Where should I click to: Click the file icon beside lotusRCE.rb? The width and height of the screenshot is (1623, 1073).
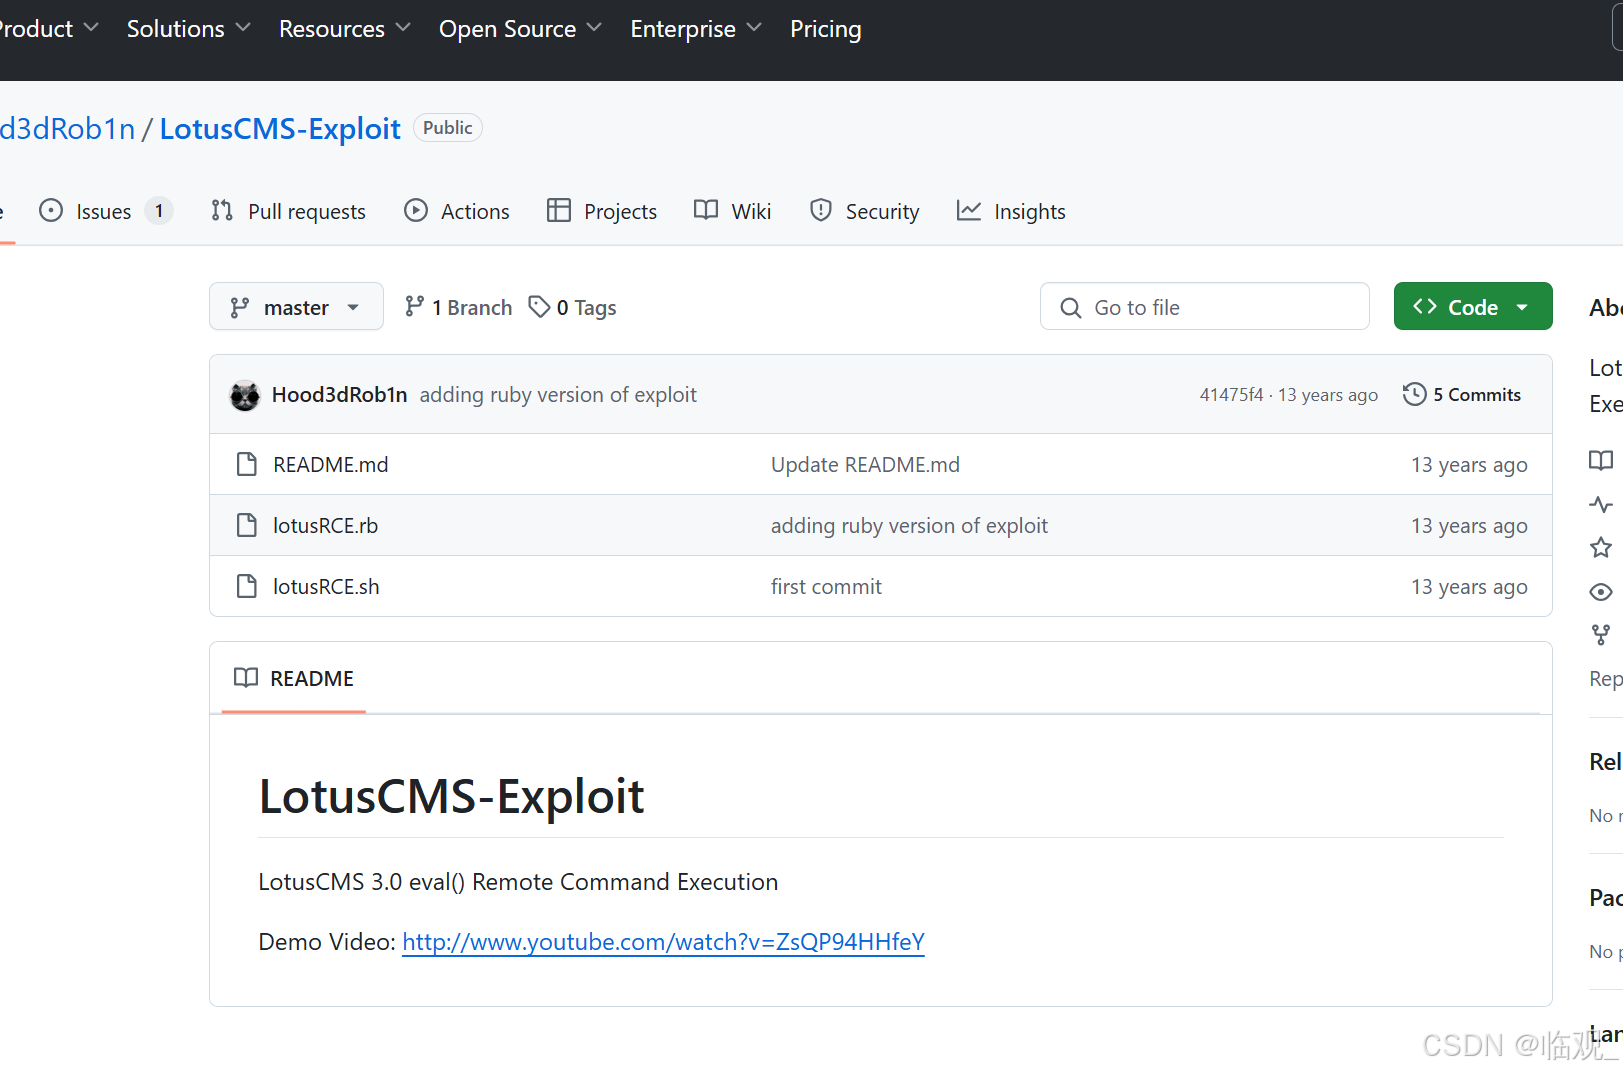coord(246,525)
